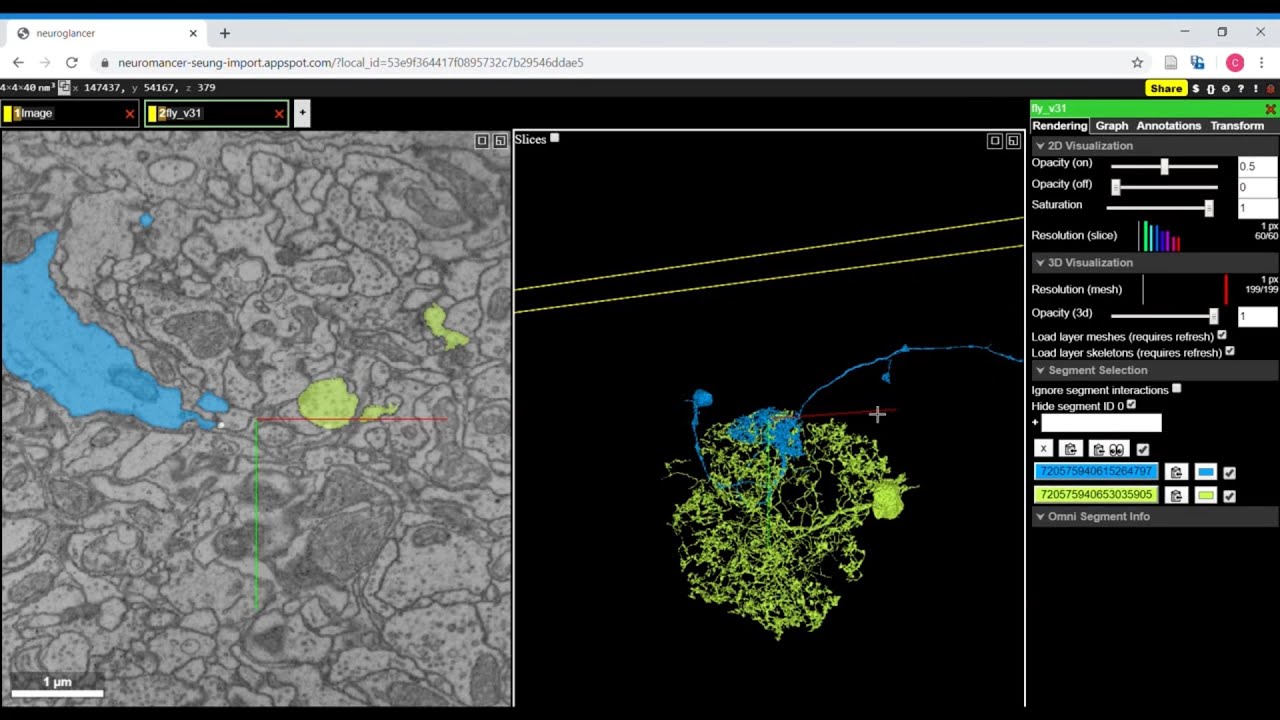Screen dimensions: 1280x720
Task: Toggle visibility of the blue segment
Action: pos(1230,473)
